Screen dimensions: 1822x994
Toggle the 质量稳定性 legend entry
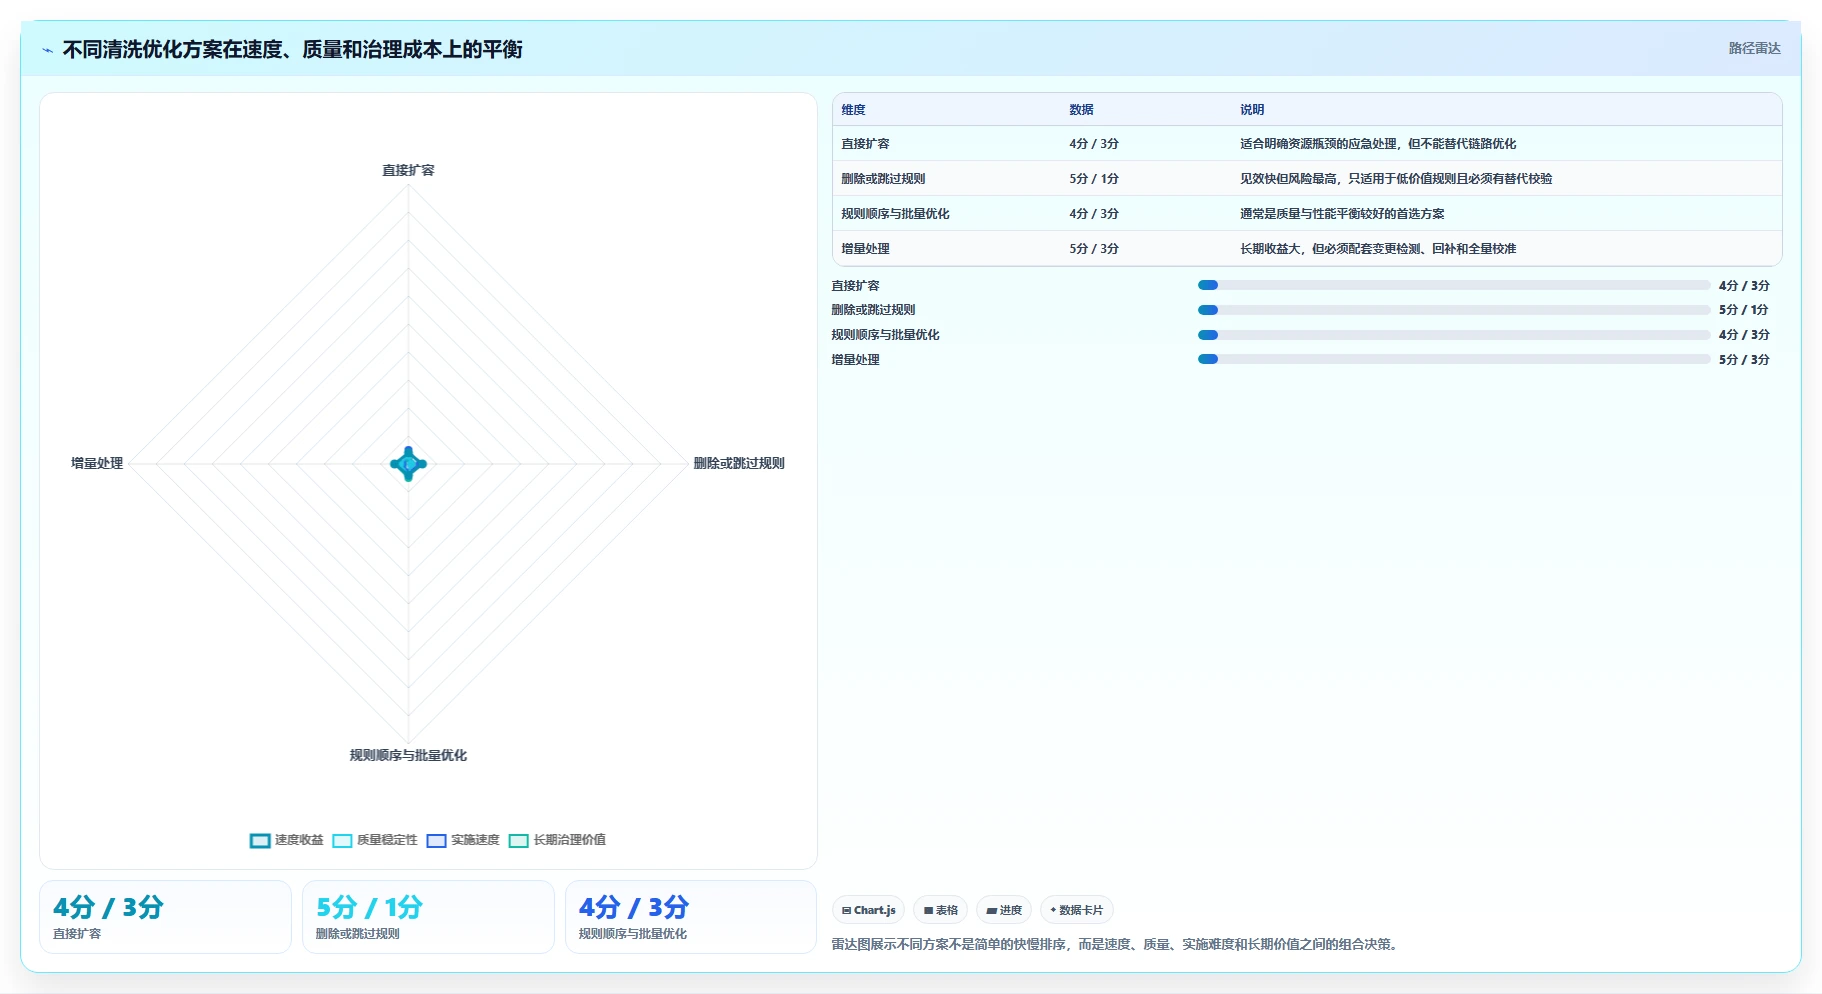click(375, 840)
